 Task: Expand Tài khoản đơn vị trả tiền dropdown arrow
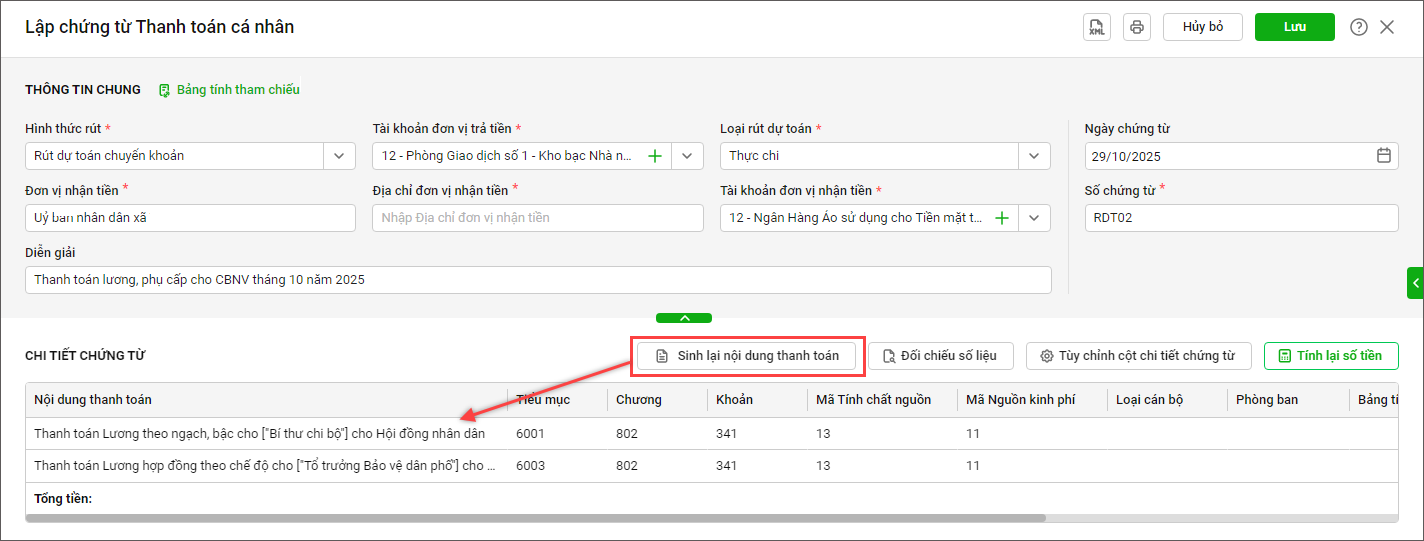(687, 156)
